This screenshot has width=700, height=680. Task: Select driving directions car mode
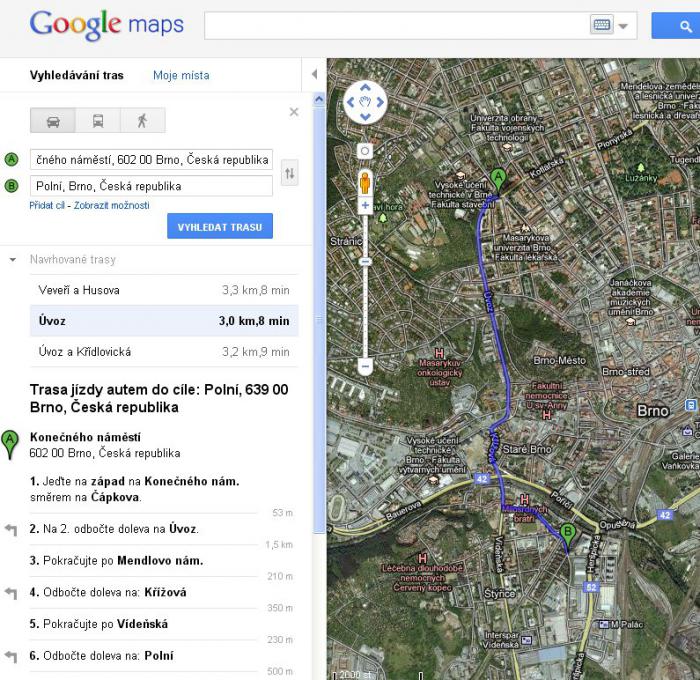[53, 121]
